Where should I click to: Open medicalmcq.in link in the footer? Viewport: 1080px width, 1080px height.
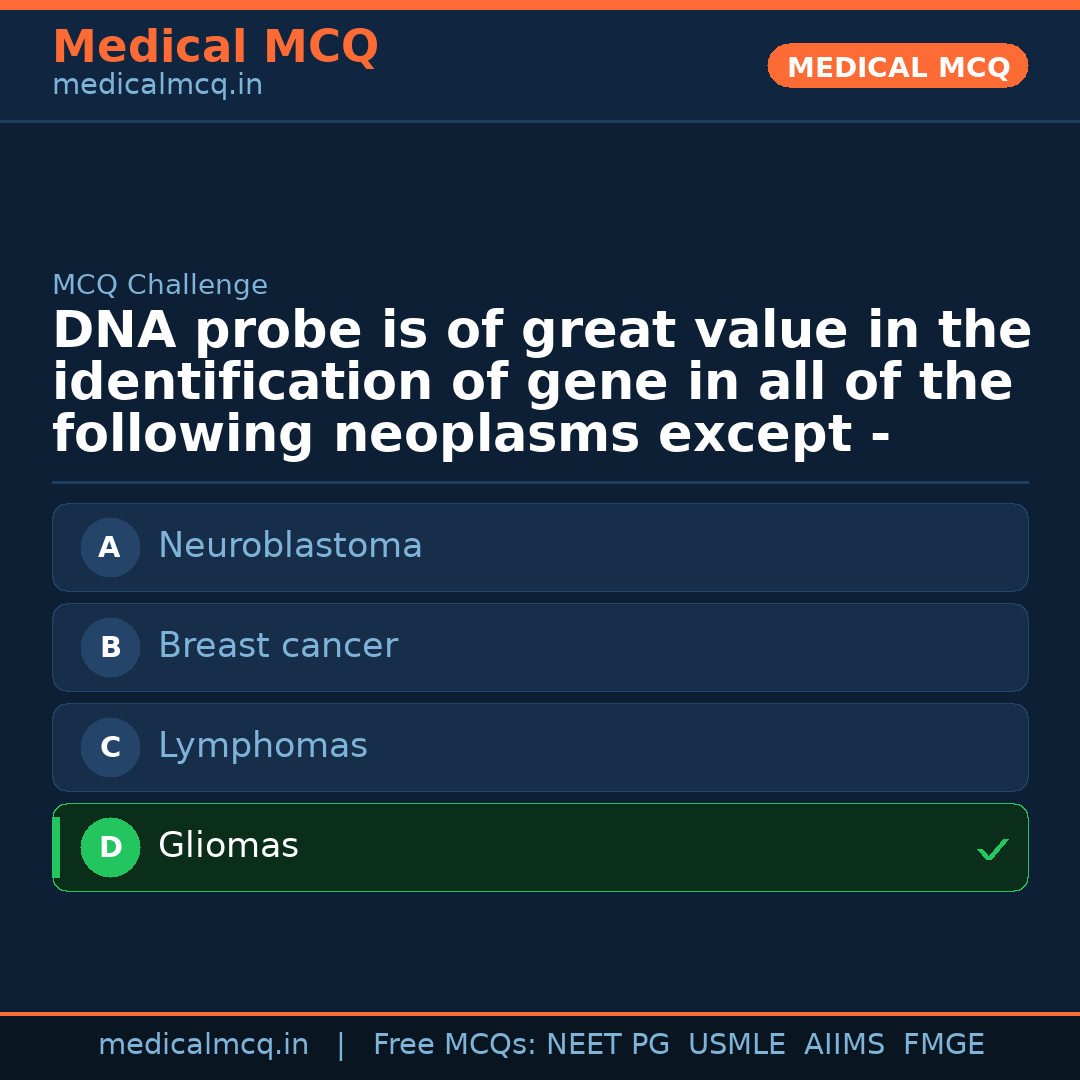point(203,1045)
